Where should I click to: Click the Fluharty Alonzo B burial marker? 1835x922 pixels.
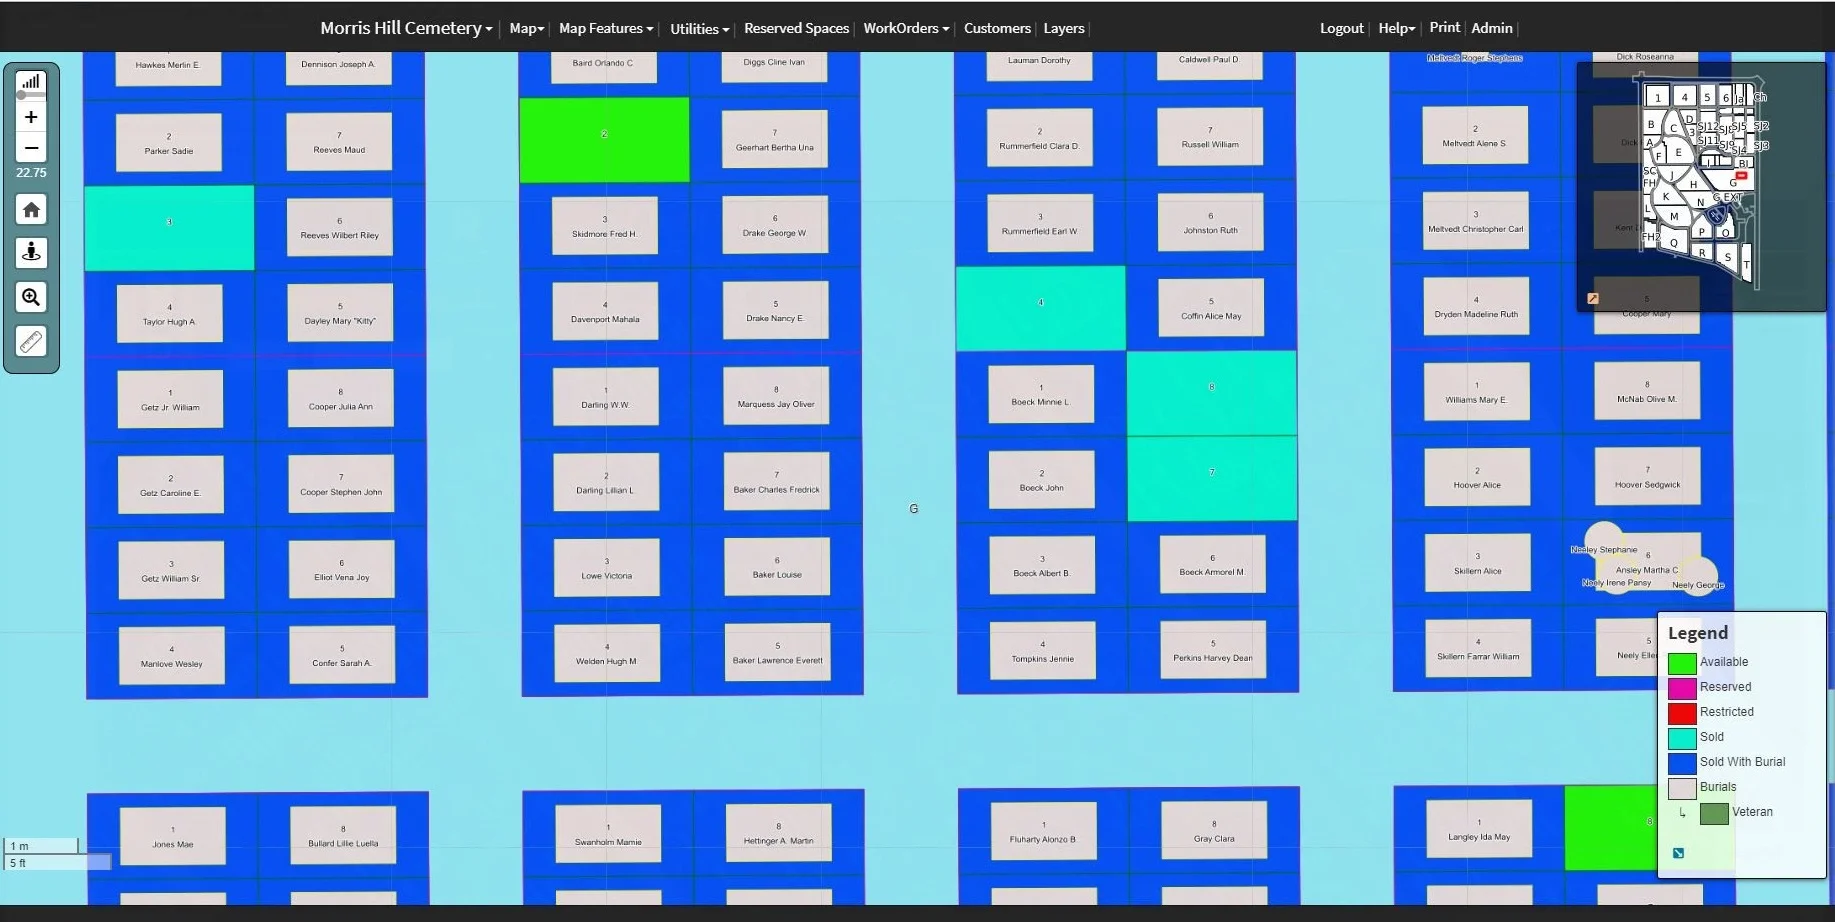click(1043, 832)
